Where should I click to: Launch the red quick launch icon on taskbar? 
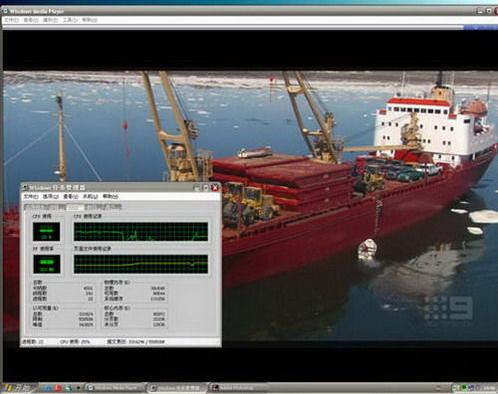pyautogui.click(x=58, y=388)
